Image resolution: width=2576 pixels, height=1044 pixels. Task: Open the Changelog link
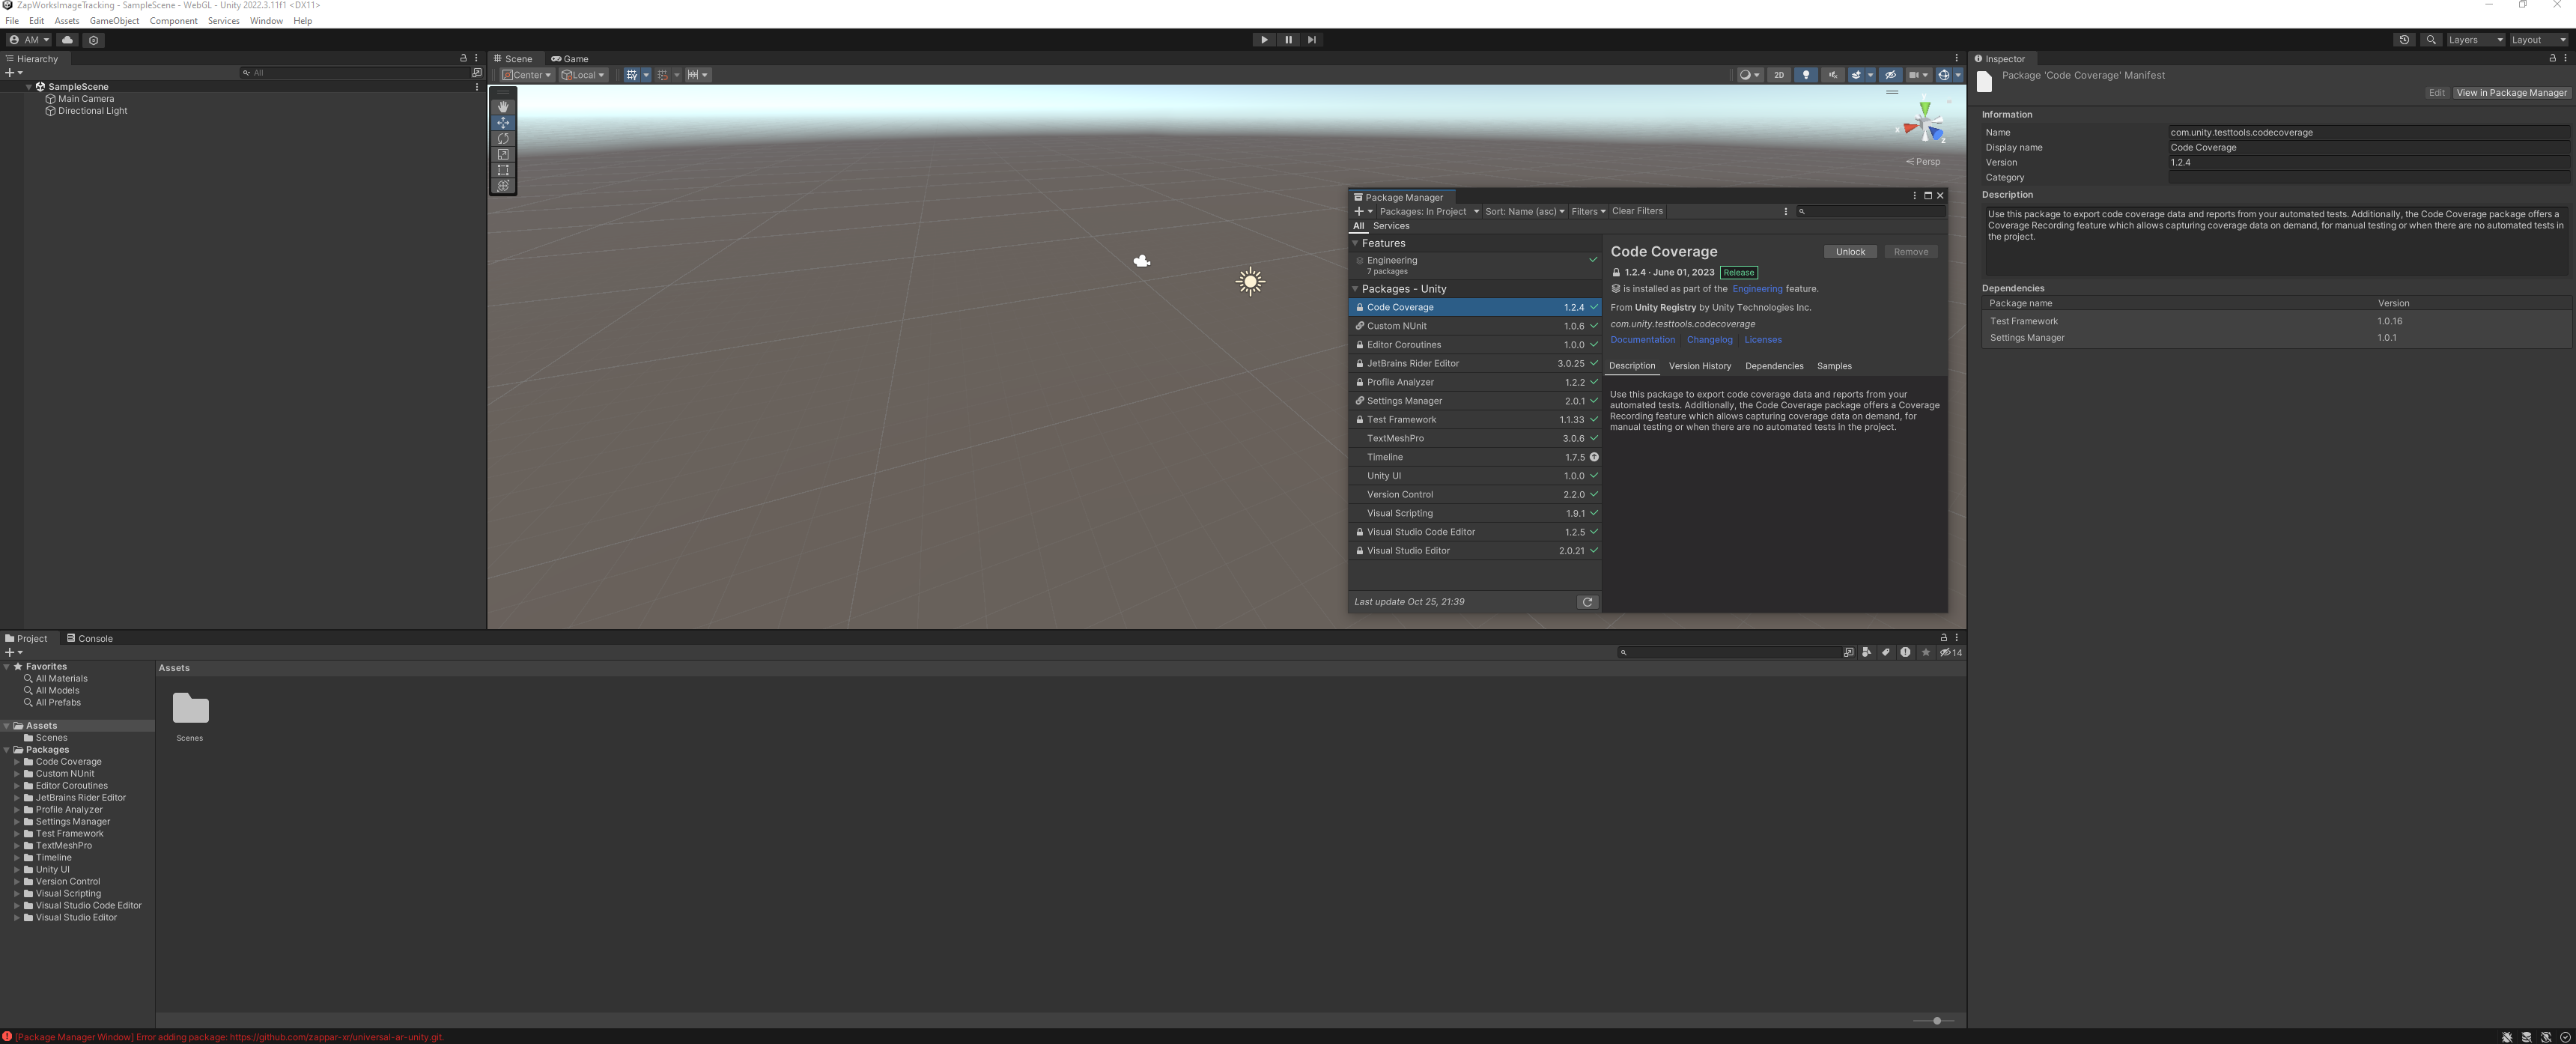click(1709, 340)
